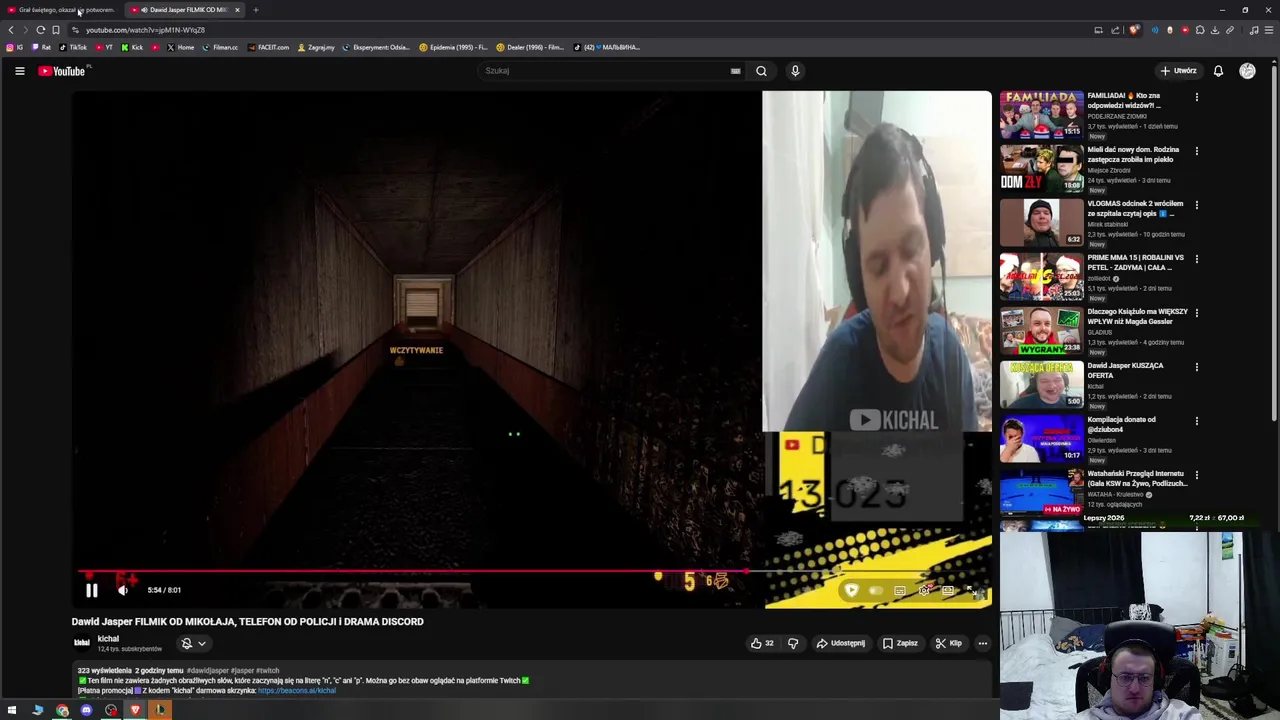Enter fullscreen in the video player
The image size is (1280, 720).
coord(973,591)
